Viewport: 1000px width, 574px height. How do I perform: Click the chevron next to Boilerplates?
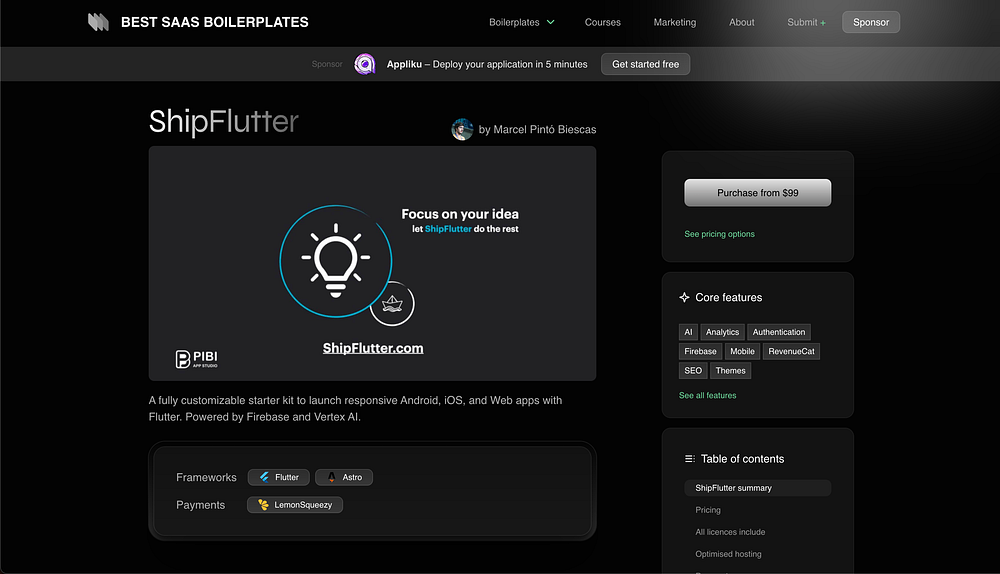pyautogui.click(x=550, y=22)
